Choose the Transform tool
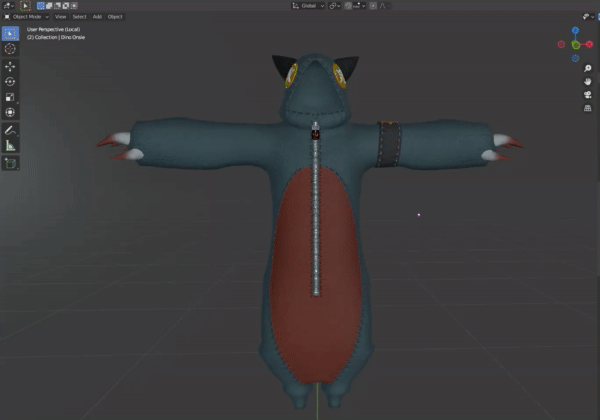 coord(10,112)
